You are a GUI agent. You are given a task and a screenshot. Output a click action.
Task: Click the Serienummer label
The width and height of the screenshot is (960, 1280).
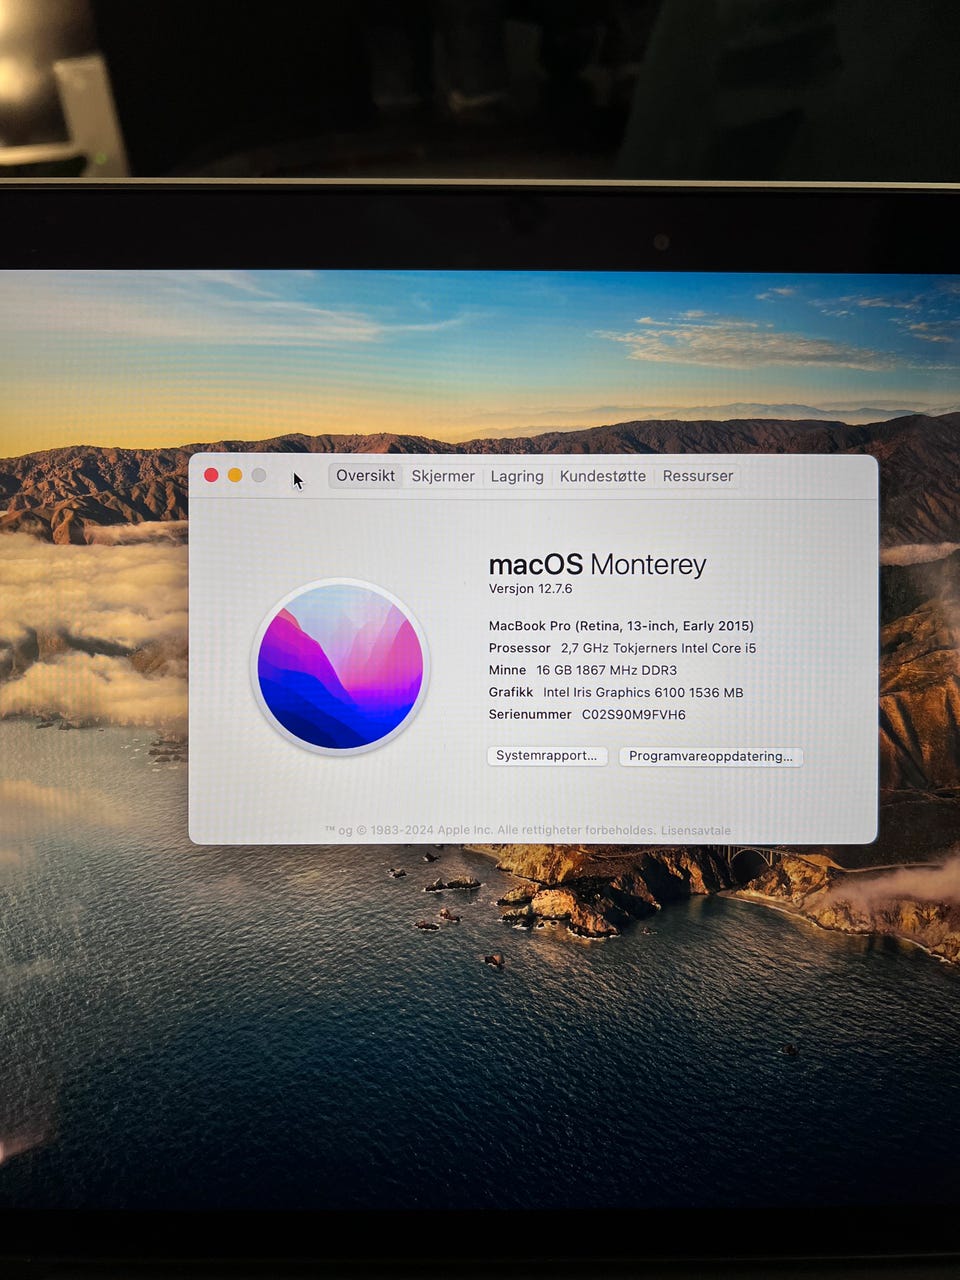tap(530, 715)
